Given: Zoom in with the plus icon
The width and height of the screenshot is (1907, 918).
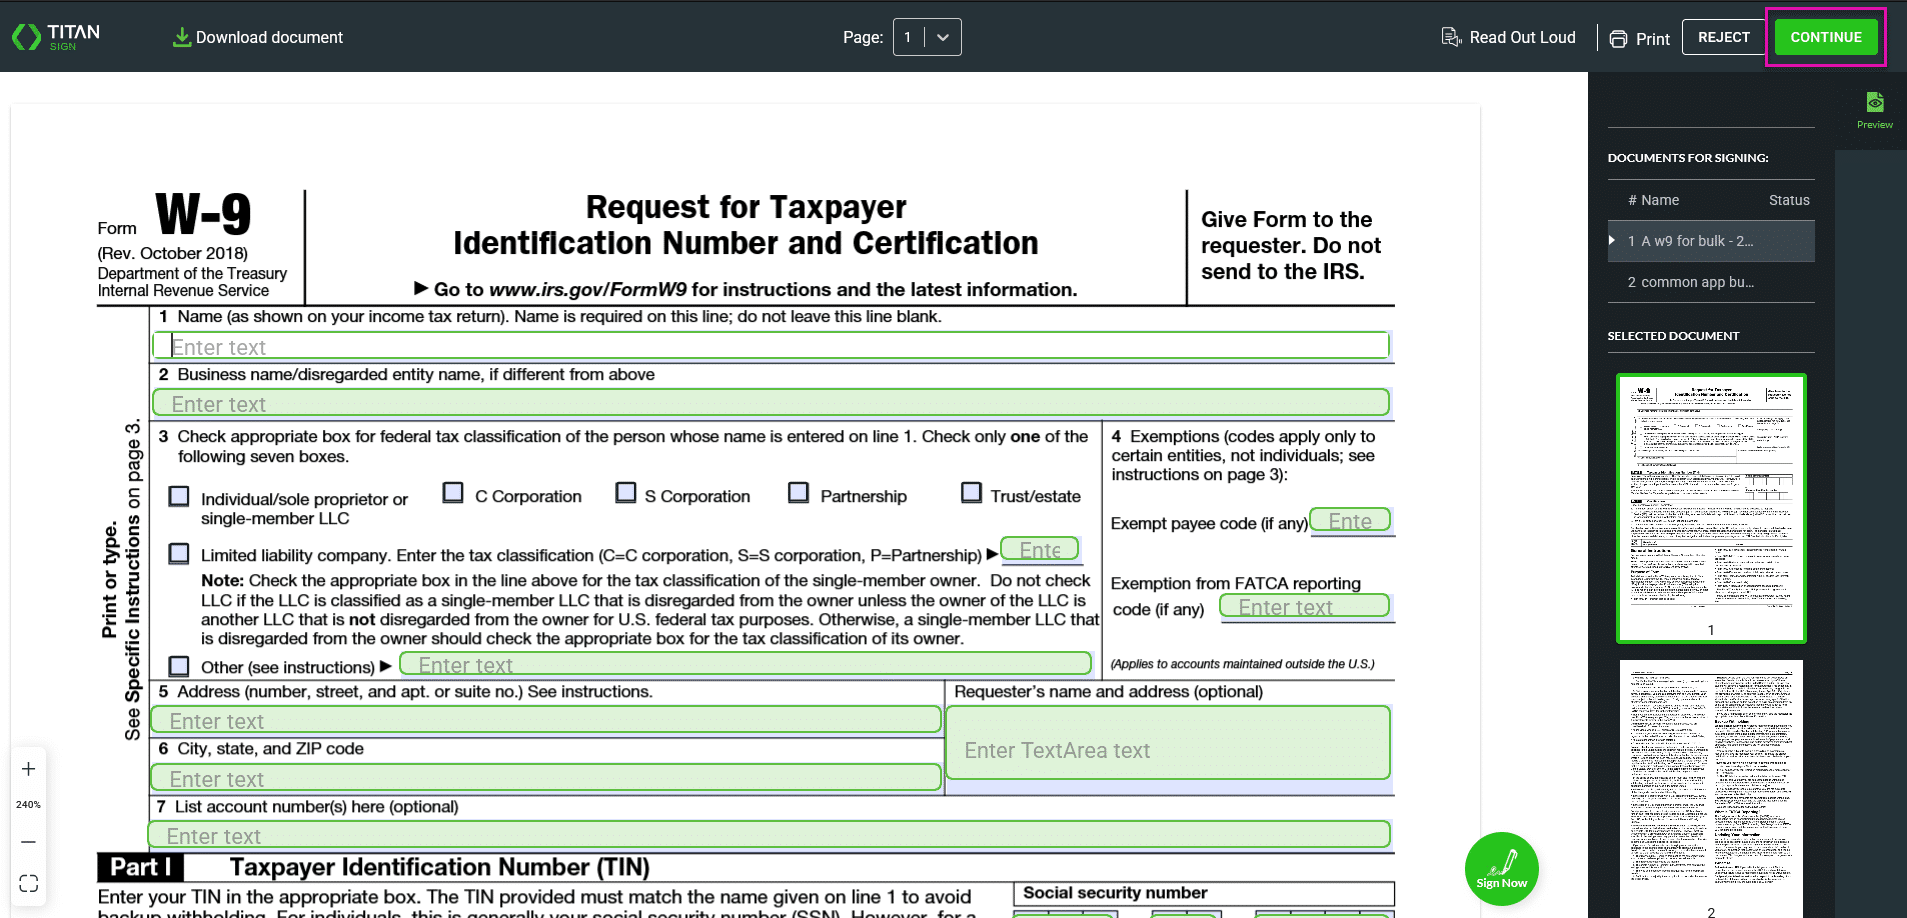Looking at the screenshot, I should tap(29, 769).
